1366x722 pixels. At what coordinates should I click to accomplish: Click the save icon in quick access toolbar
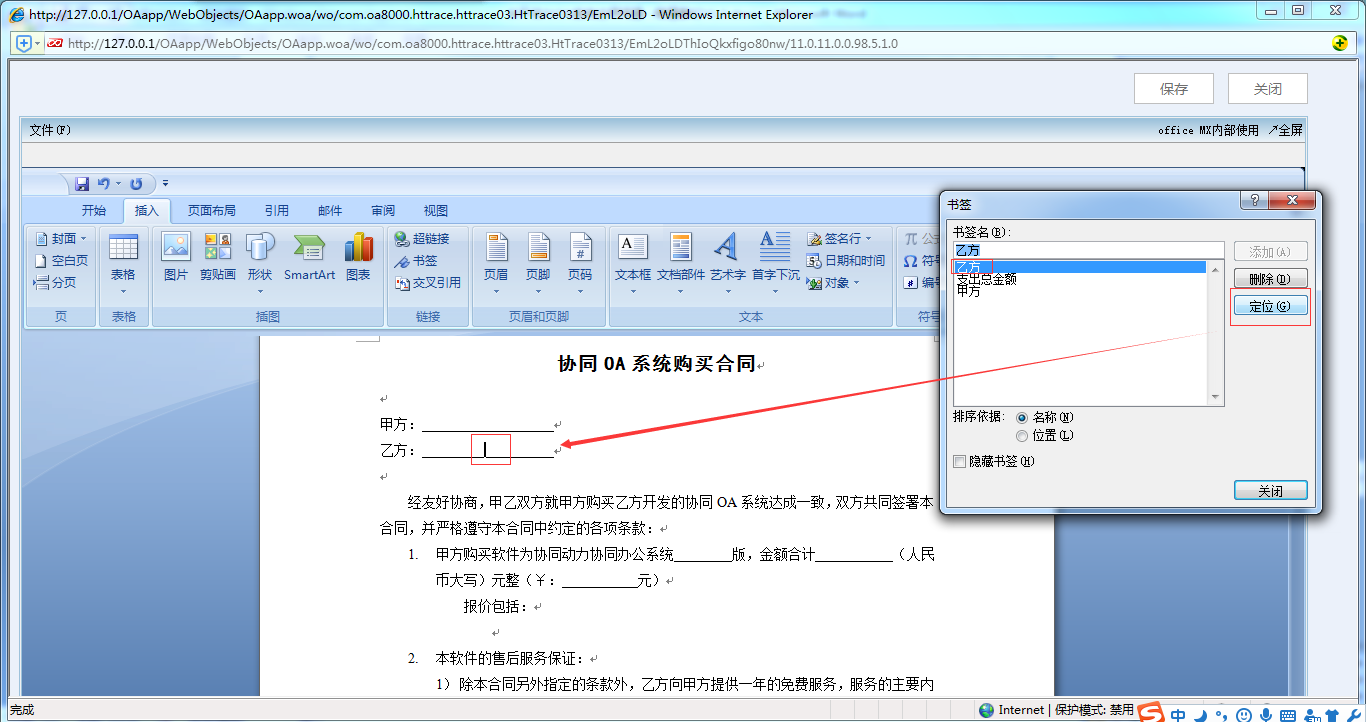click(x=82, y=184)
